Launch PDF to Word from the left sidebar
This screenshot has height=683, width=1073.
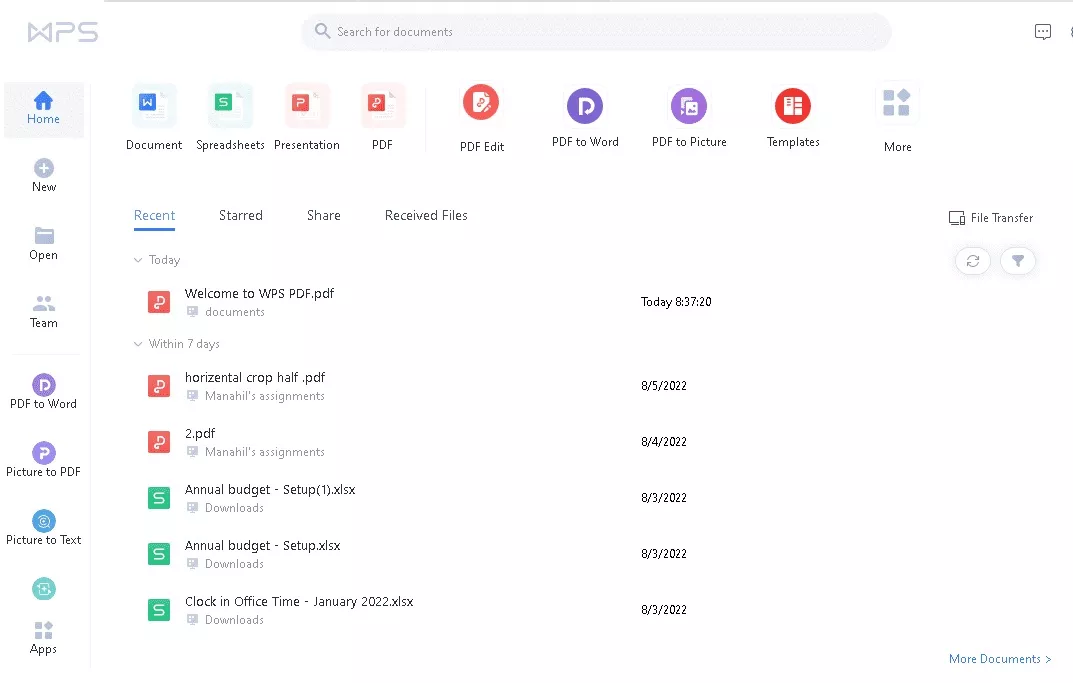43,392
